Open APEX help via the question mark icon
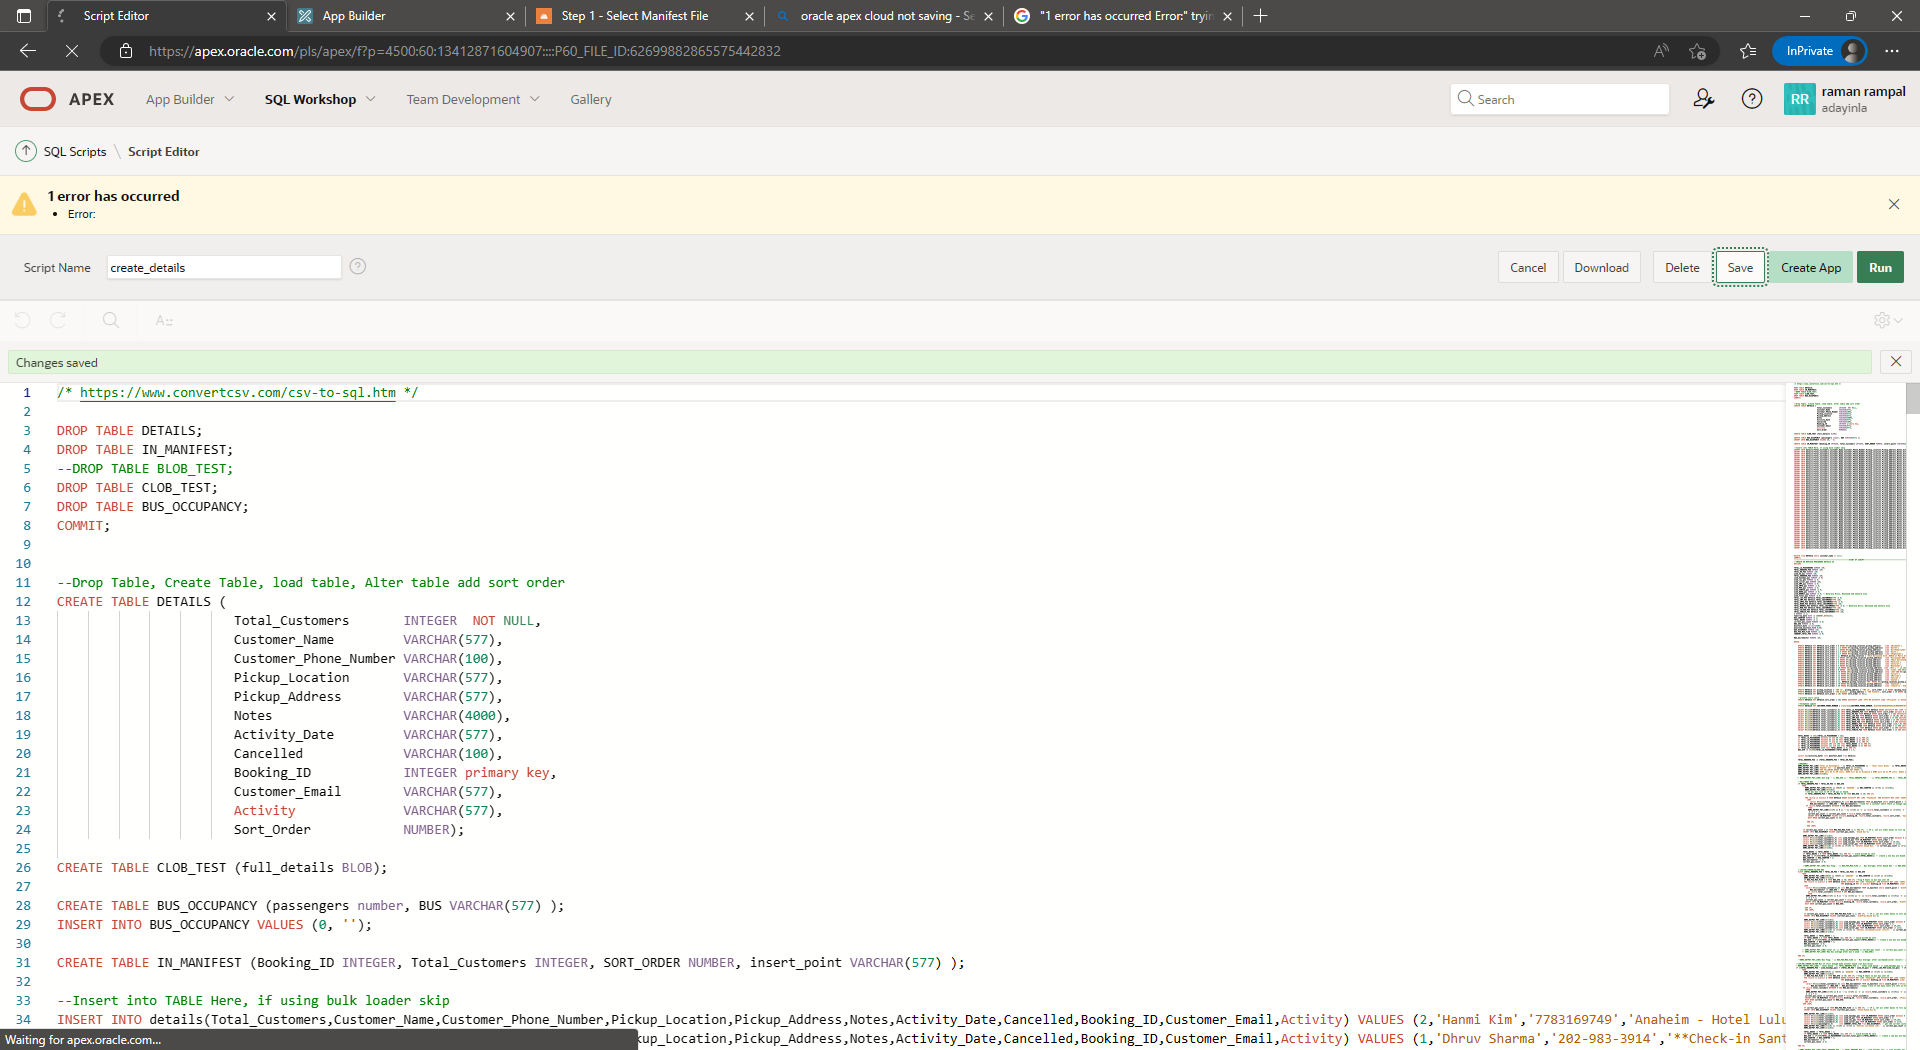1920x1050 pixels. coord(1751,99)
